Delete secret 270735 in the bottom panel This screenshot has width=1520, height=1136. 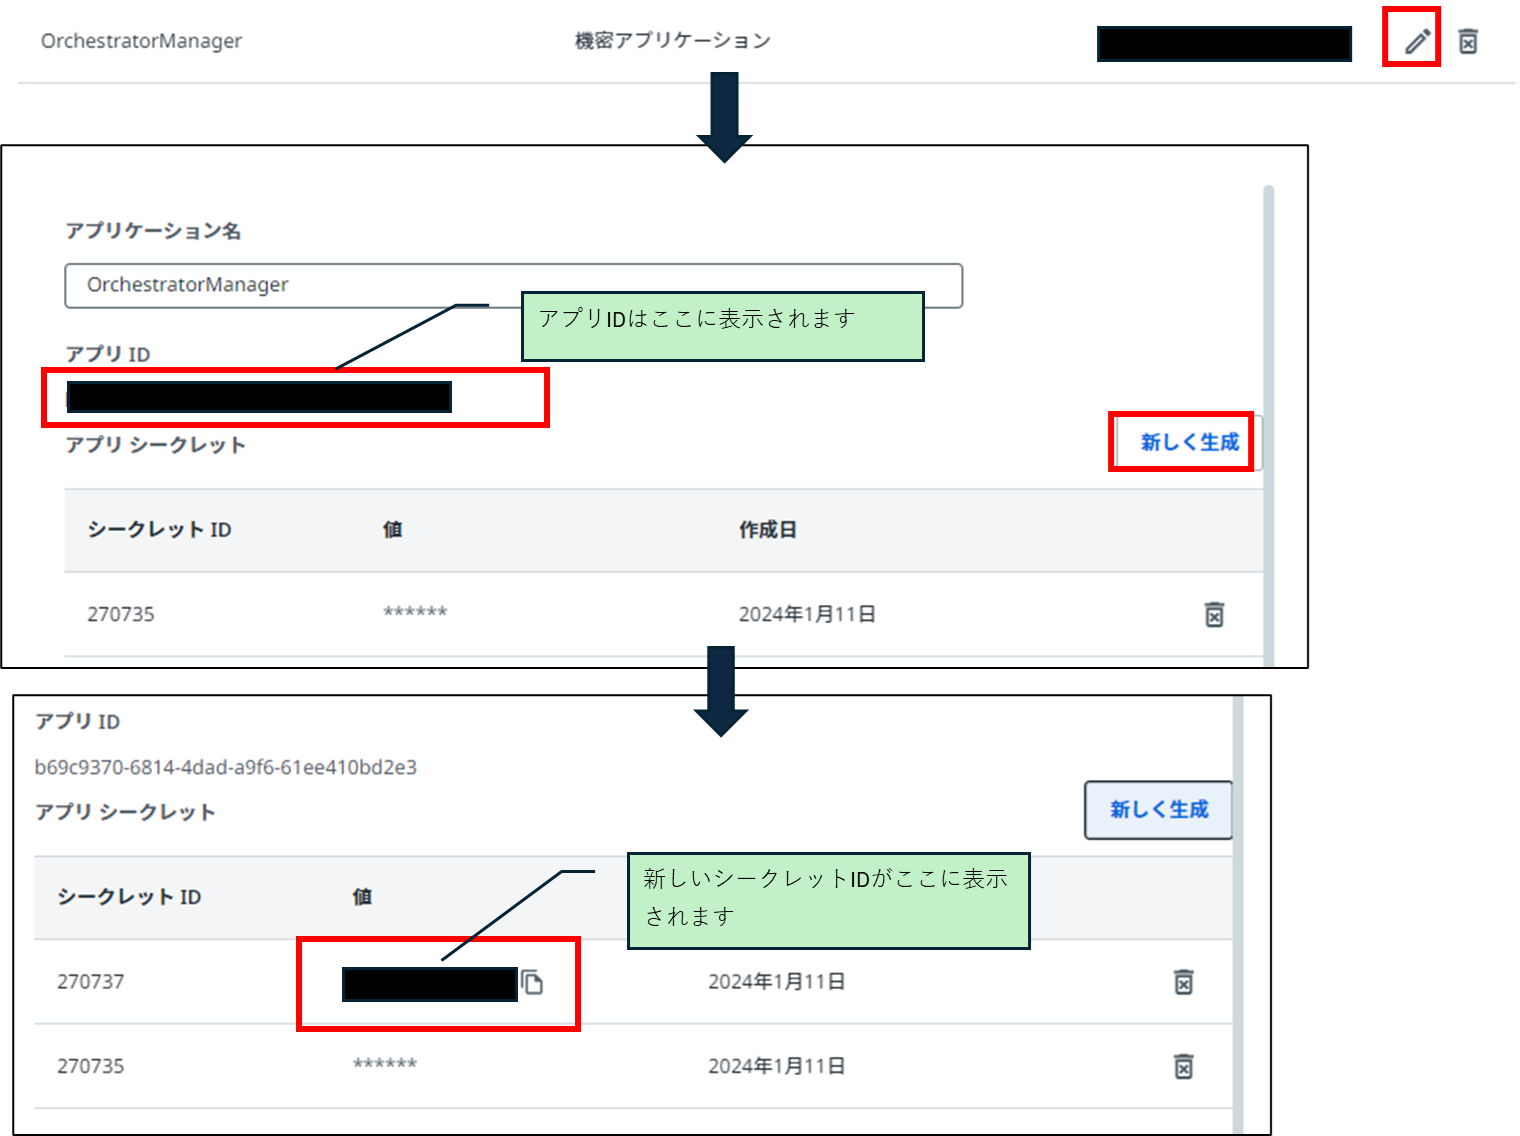tap(1183, 1066)
